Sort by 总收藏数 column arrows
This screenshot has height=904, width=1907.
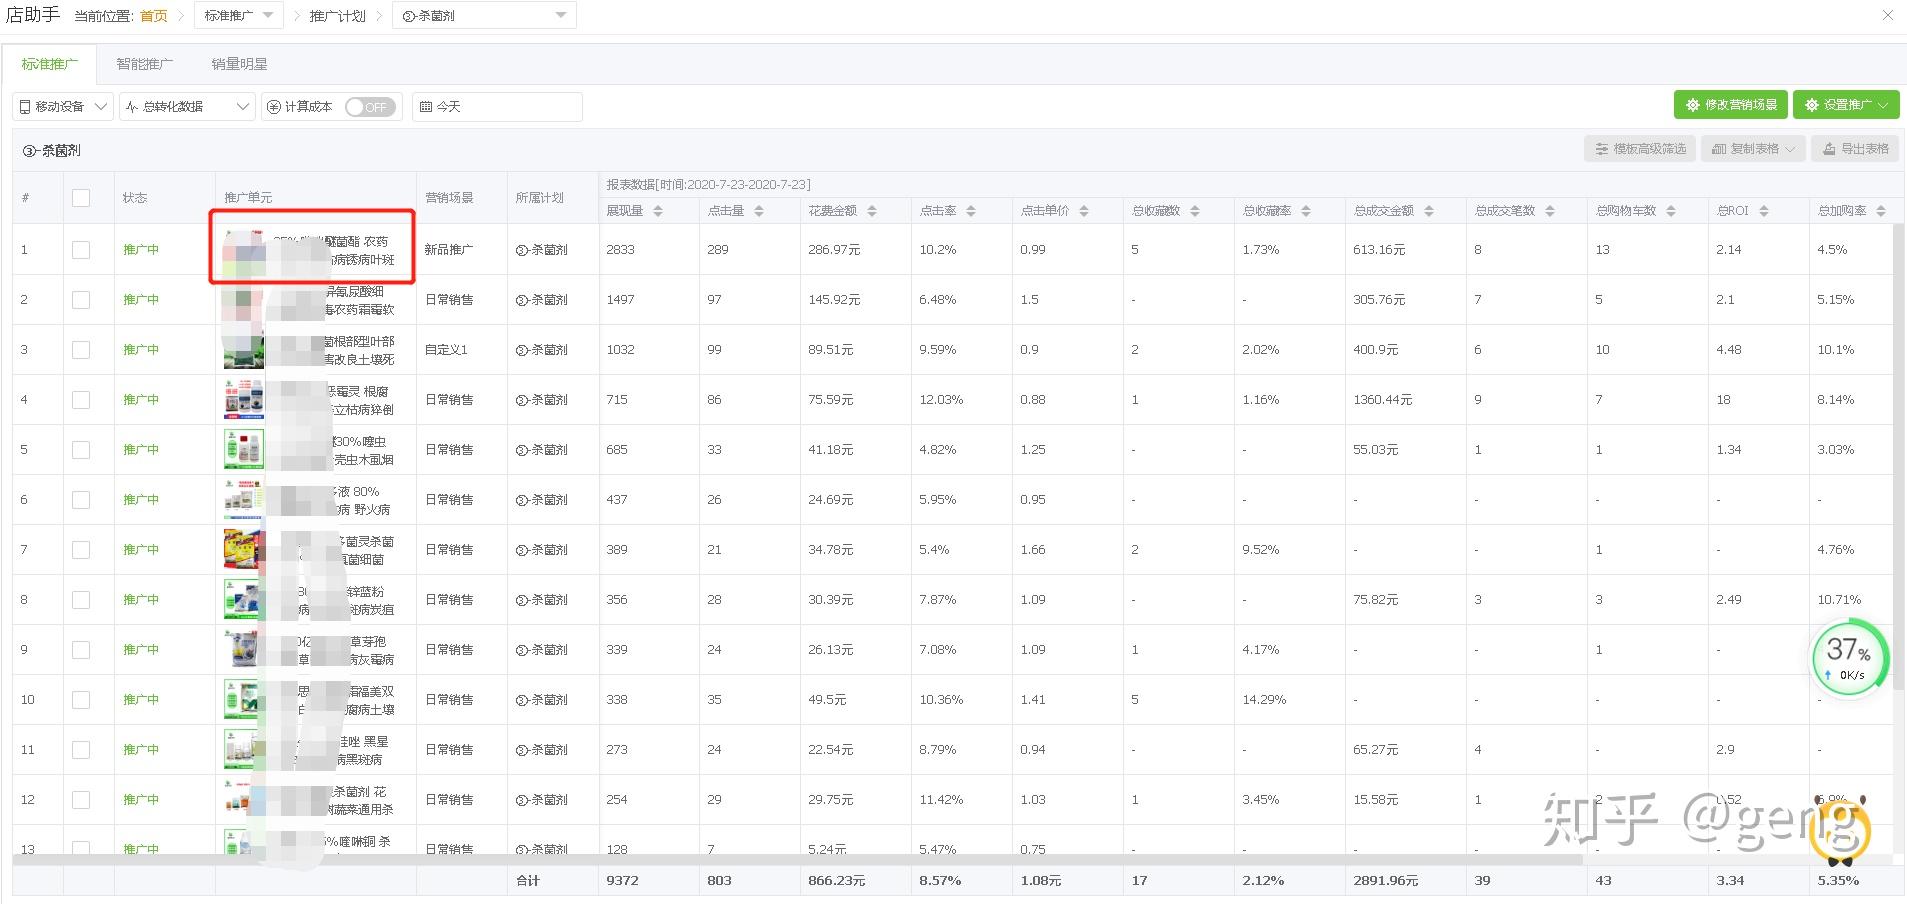[x=1195, y=211]
